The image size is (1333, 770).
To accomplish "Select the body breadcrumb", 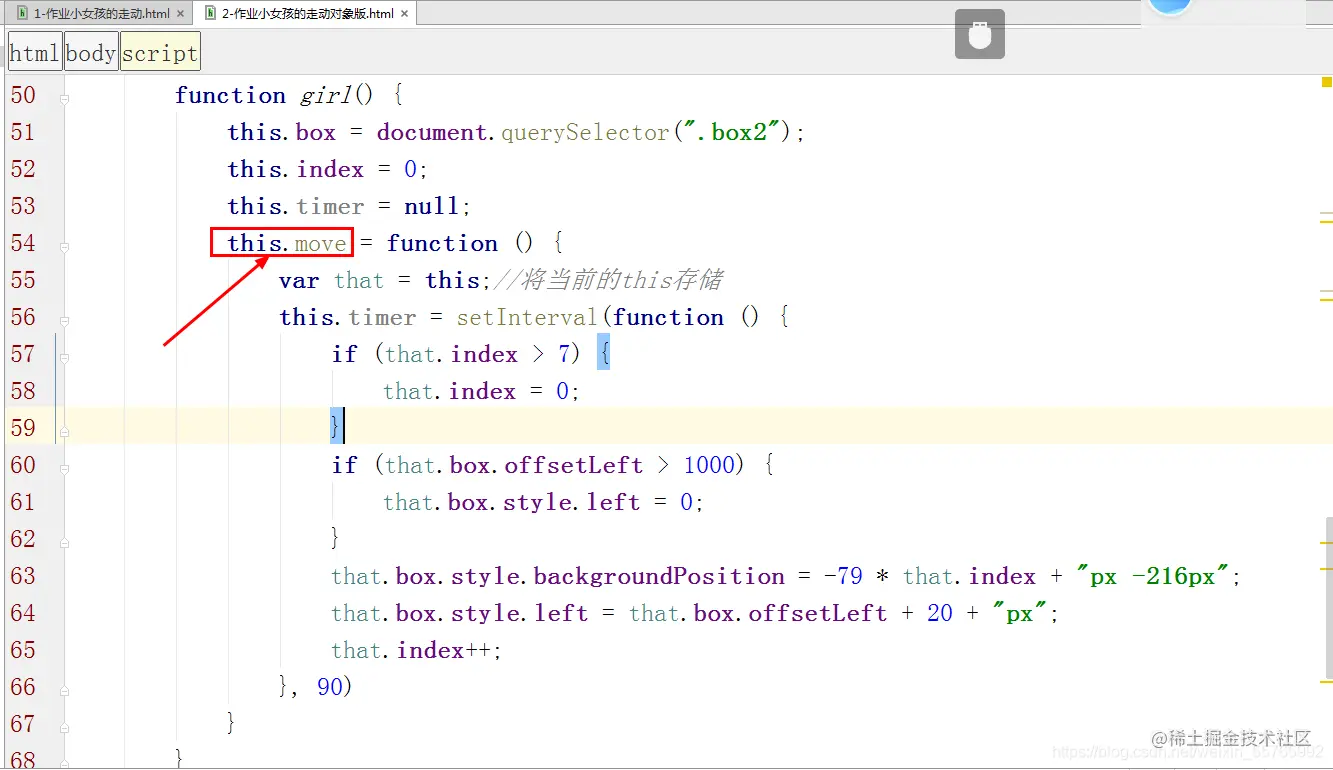I will pos(91,53).
